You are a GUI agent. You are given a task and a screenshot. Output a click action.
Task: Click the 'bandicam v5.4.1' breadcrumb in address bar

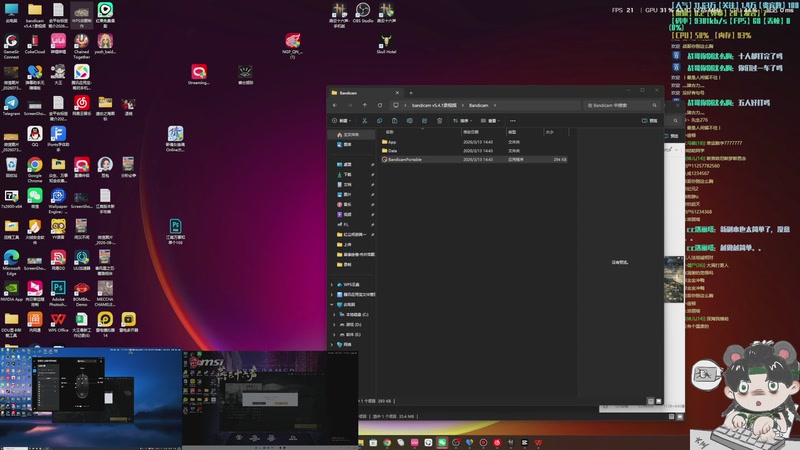(x=434, y=105)
